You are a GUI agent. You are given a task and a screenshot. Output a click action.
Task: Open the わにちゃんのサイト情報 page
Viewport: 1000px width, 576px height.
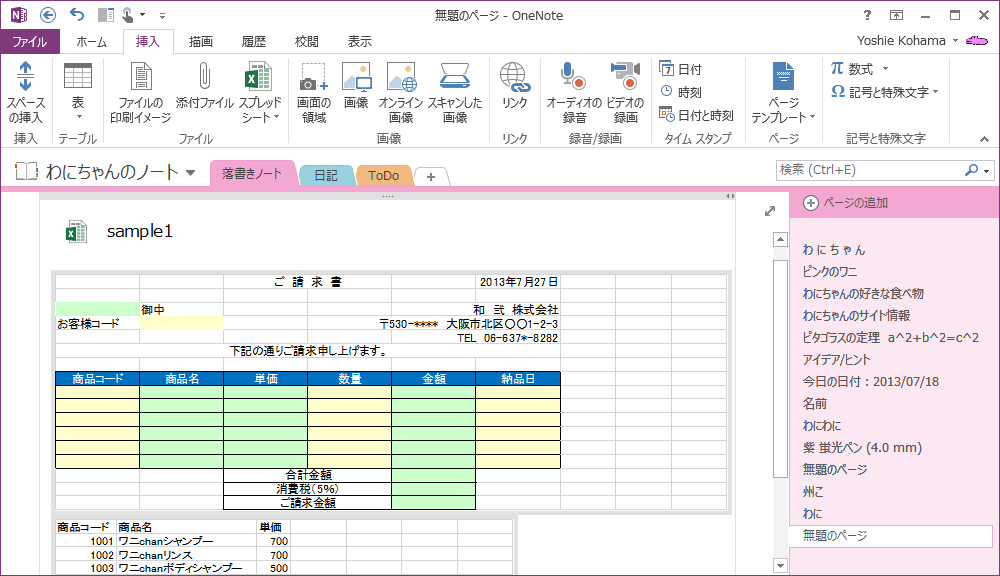point(856,316)
